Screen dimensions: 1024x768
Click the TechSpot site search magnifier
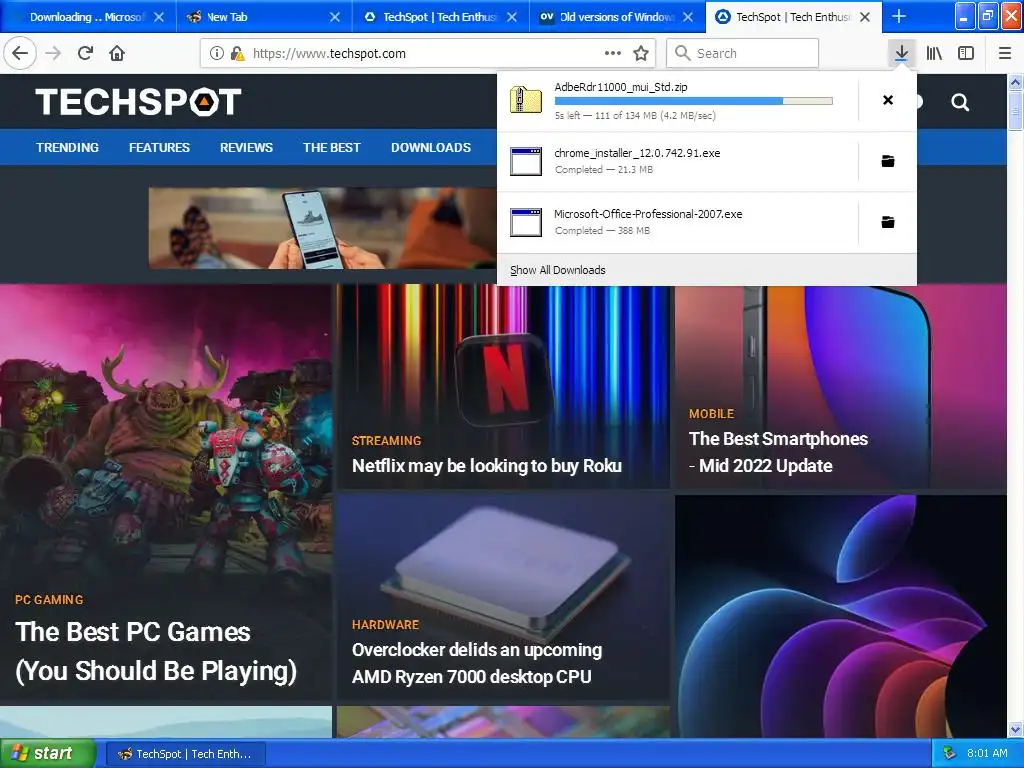coord(960,102)
